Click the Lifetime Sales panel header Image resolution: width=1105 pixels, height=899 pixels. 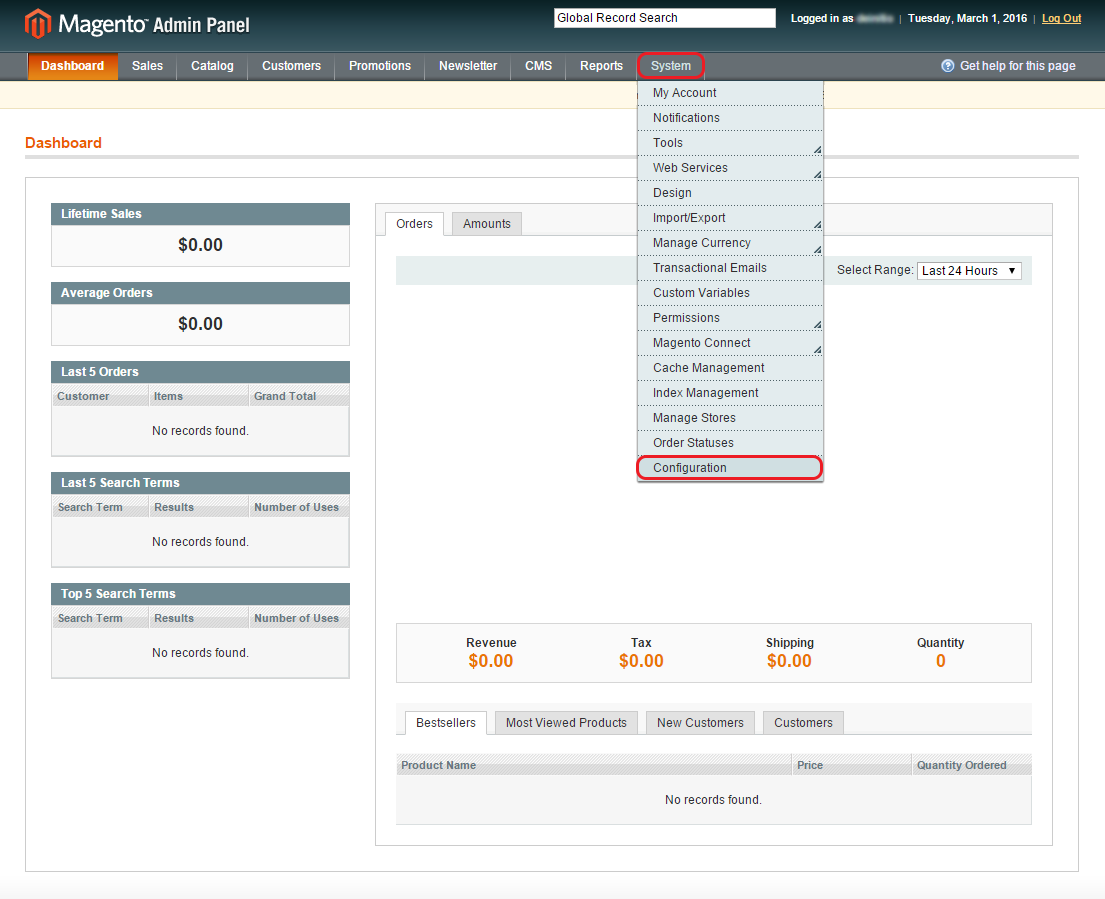pos(200,214)
